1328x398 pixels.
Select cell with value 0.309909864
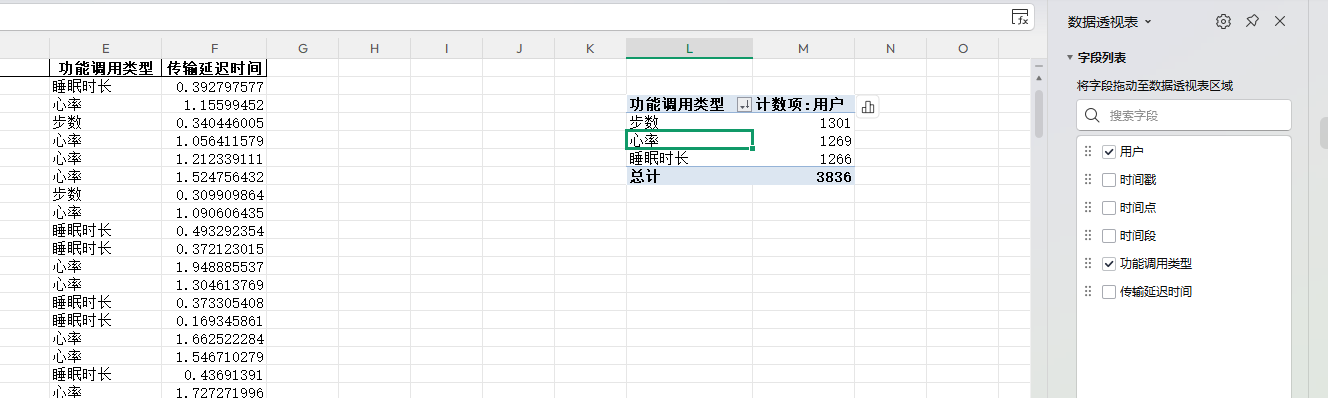(213, 194)
